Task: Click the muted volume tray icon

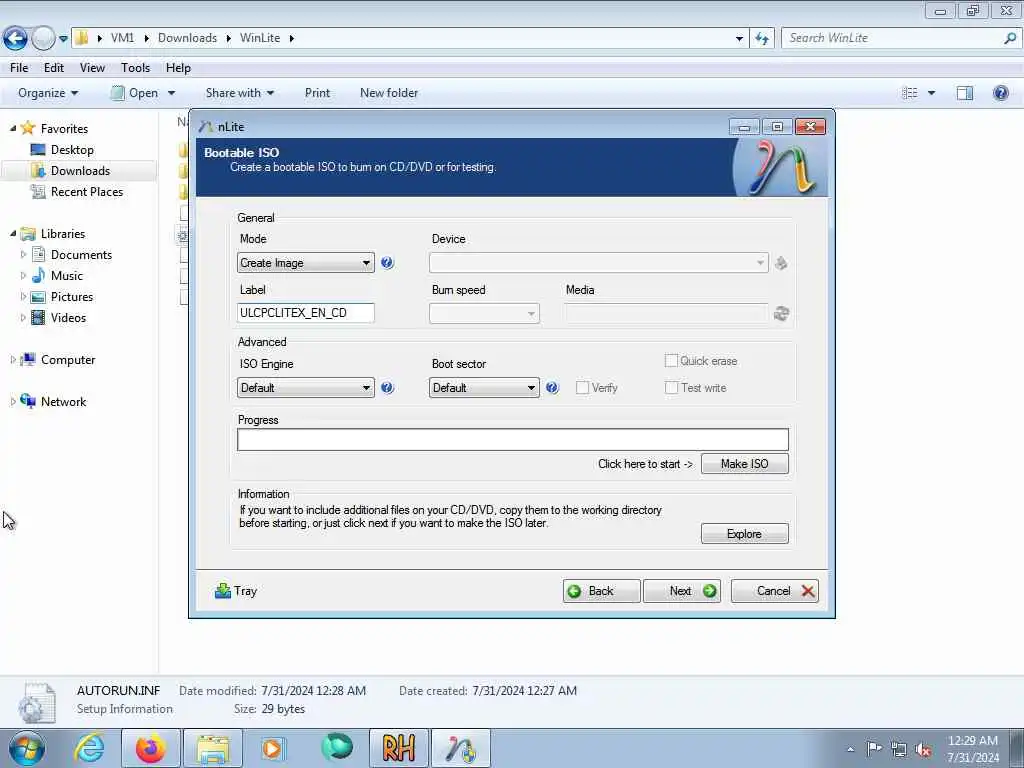Action: click(923, 749)
